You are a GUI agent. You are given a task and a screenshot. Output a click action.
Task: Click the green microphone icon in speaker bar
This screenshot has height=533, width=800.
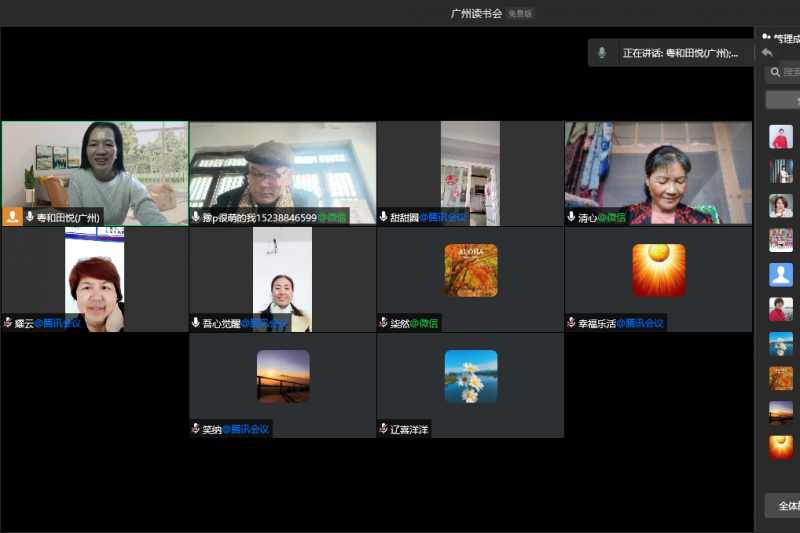[602, 53]
